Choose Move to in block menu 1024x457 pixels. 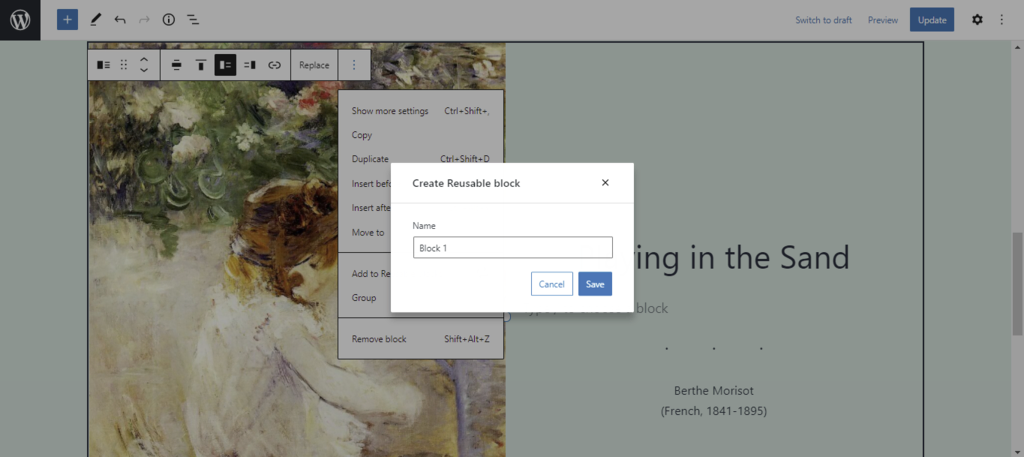pyautogui.click(x=368, y=232)
